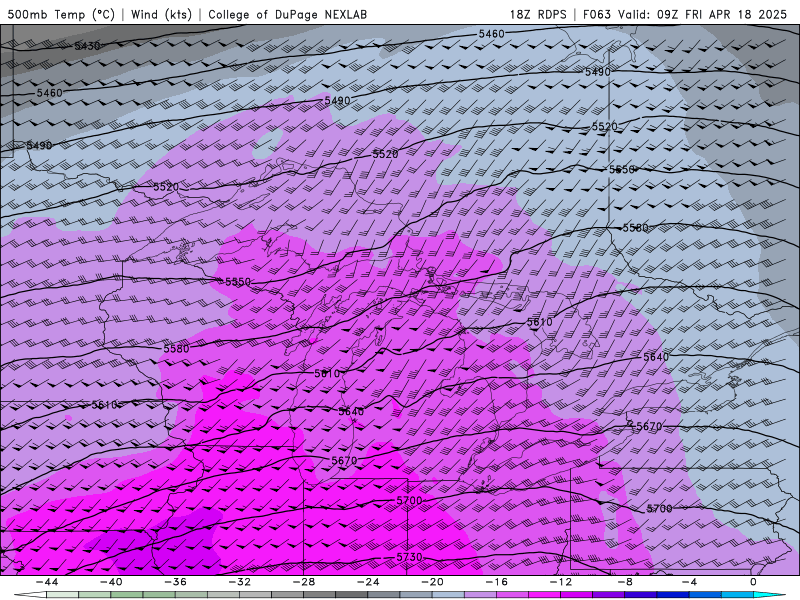
Task: Click the -36 colorbar tick label
Action: click(176, 582)
